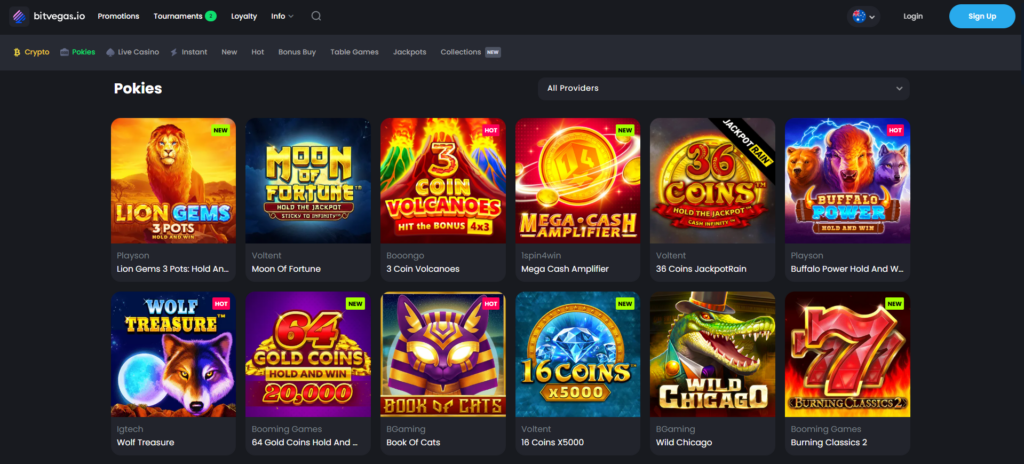Open 36 Coins JackpotRain thumbnail

click(712, 181)
